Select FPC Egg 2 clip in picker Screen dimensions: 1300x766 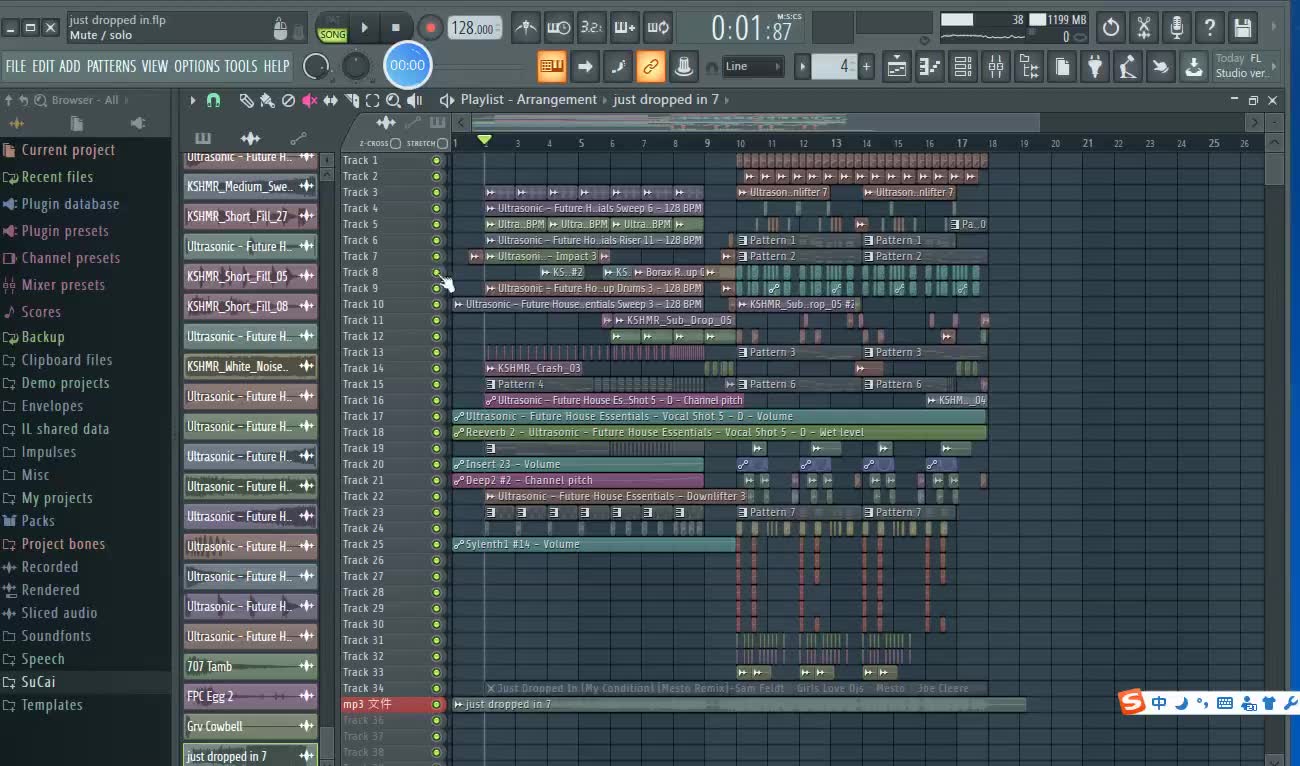click(x=250, y=696)
